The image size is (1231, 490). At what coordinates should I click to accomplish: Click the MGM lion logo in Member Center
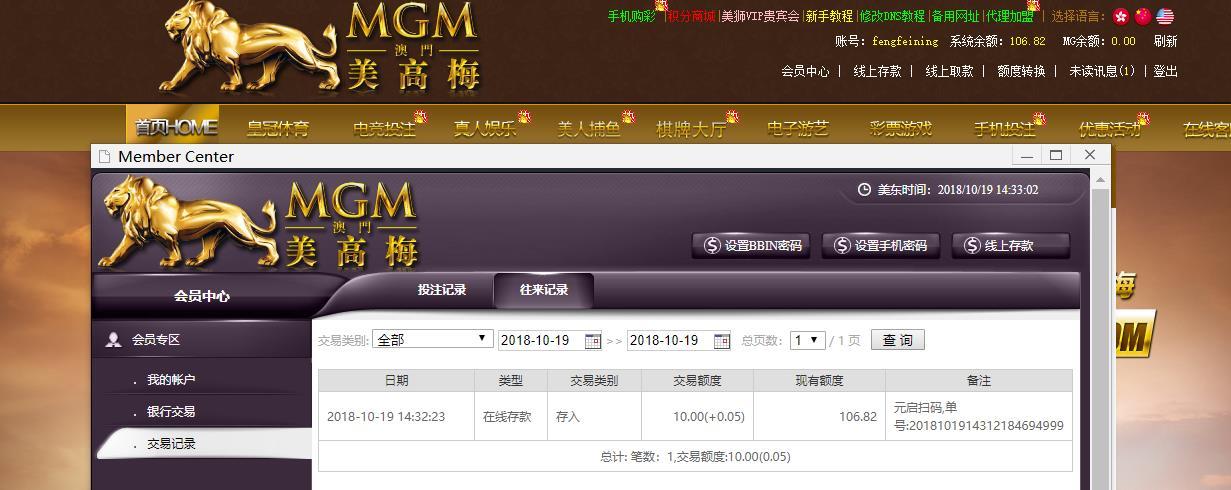[x=260, y=220]
